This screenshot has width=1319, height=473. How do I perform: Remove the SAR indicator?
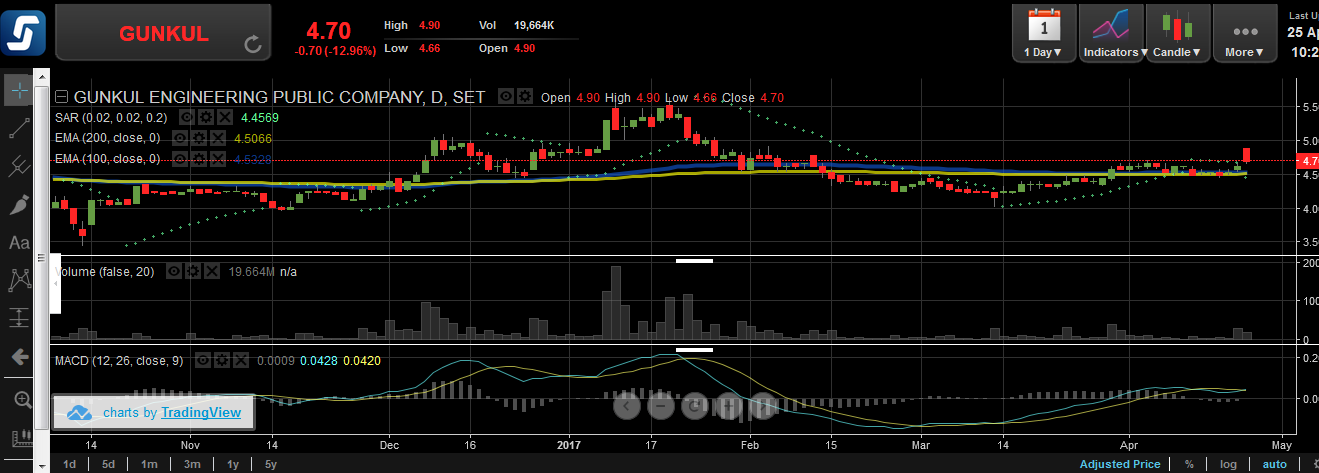pyautogui.click(x=226, y=117)
